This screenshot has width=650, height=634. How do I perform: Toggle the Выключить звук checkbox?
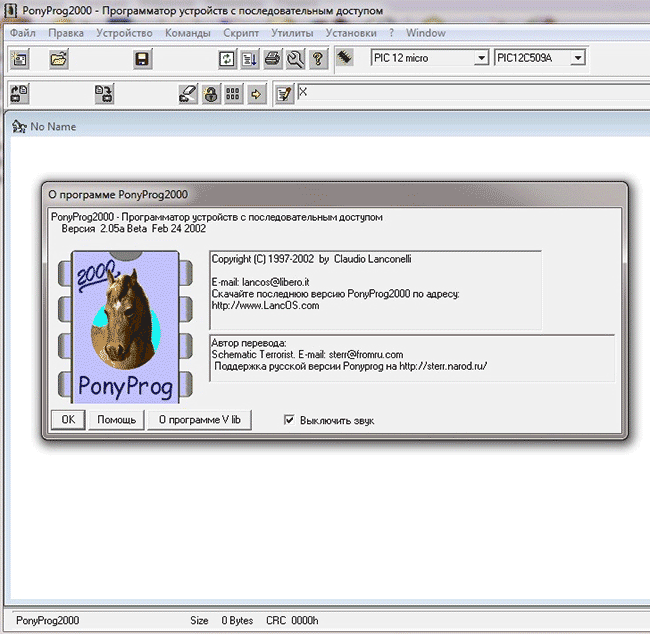coord(289,420)
